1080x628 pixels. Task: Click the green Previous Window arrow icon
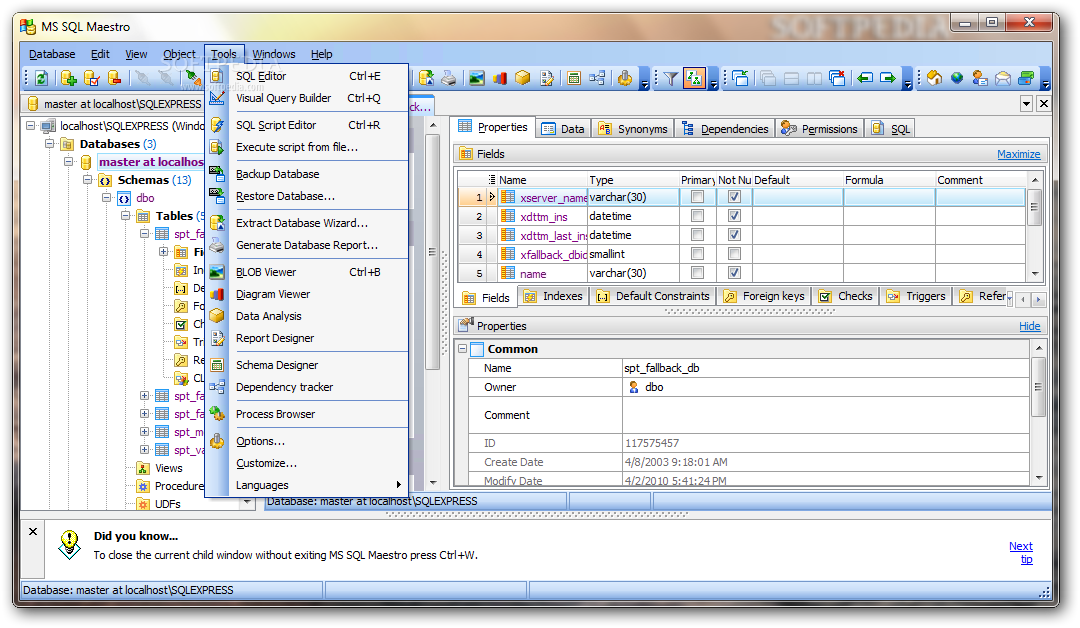tap(865, 78)
